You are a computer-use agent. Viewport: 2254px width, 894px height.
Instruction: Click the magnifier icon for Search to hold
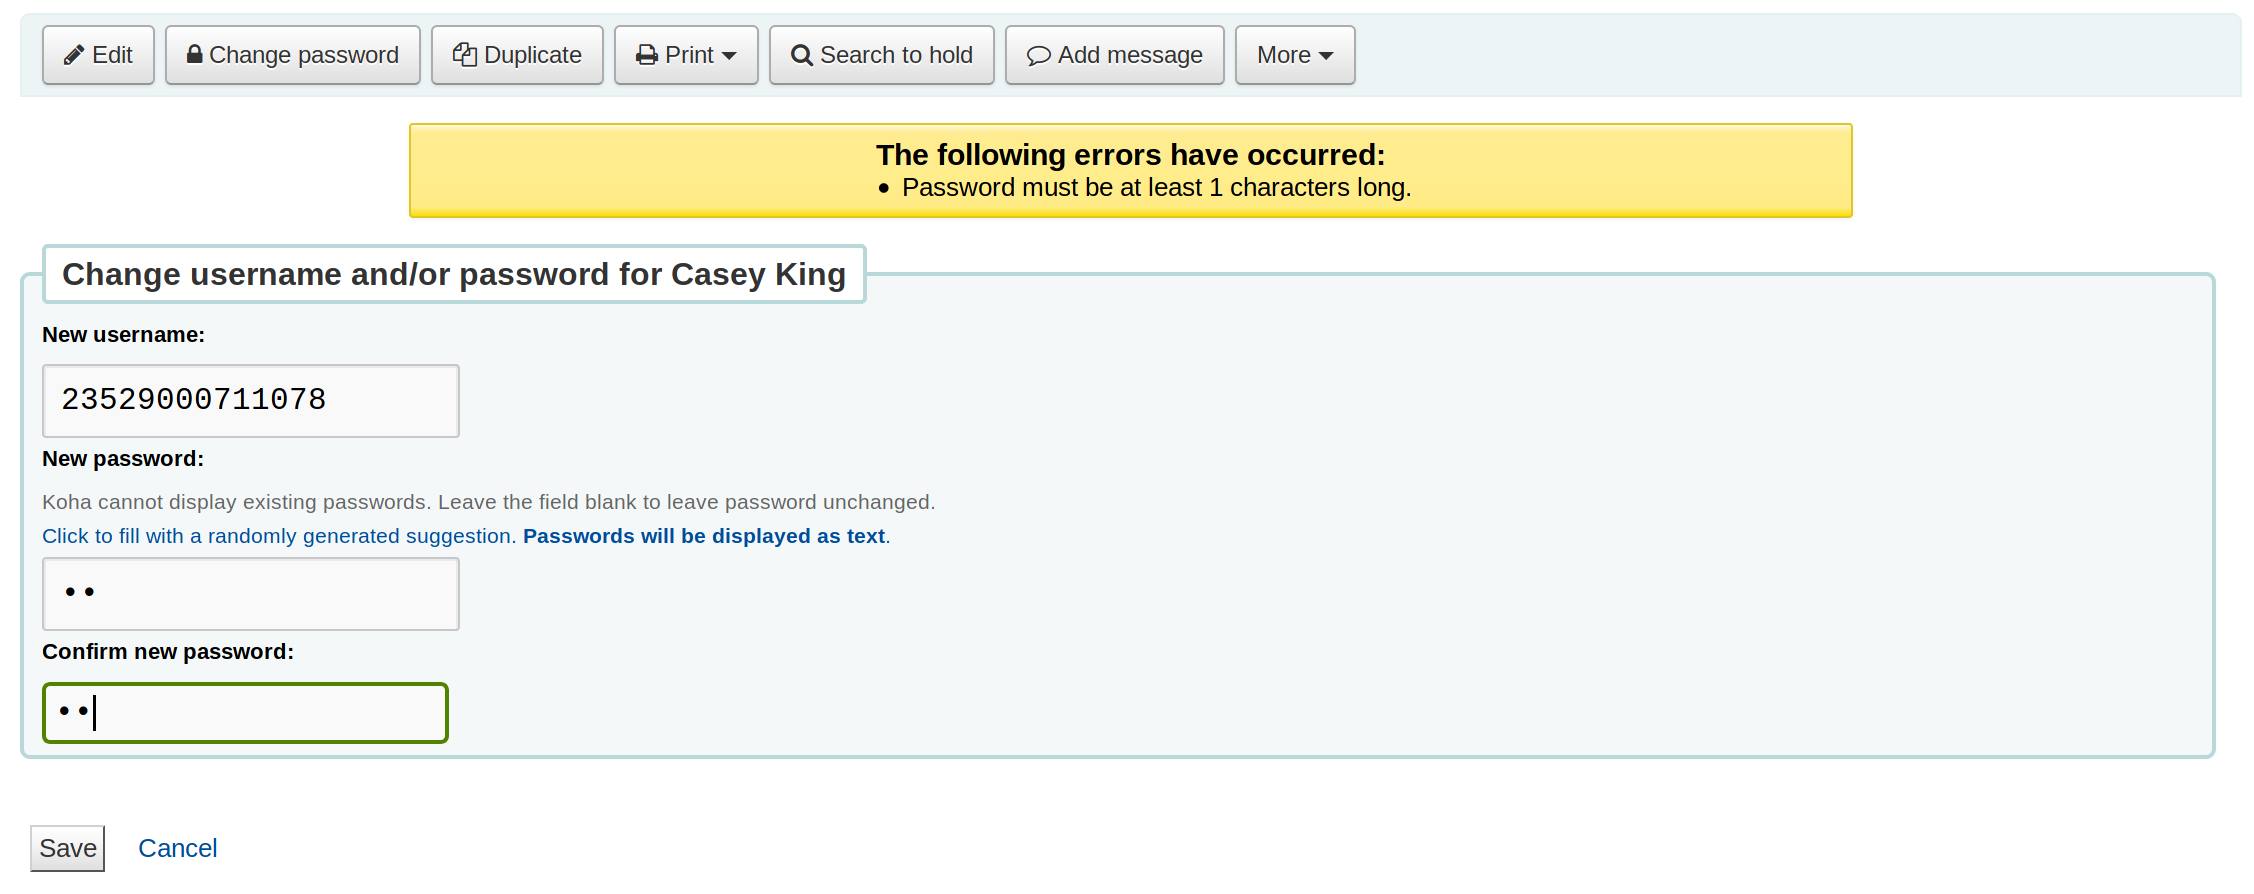(x=801, y=55)
